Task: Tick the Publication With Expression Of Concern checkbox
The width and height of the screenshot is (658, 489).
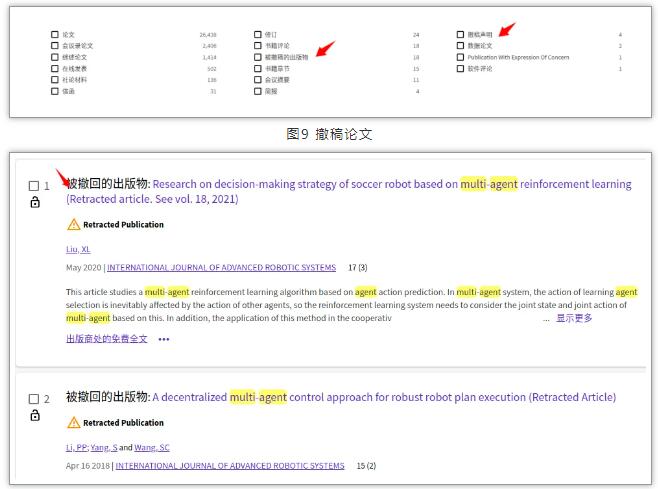Action: coord(460,57)
